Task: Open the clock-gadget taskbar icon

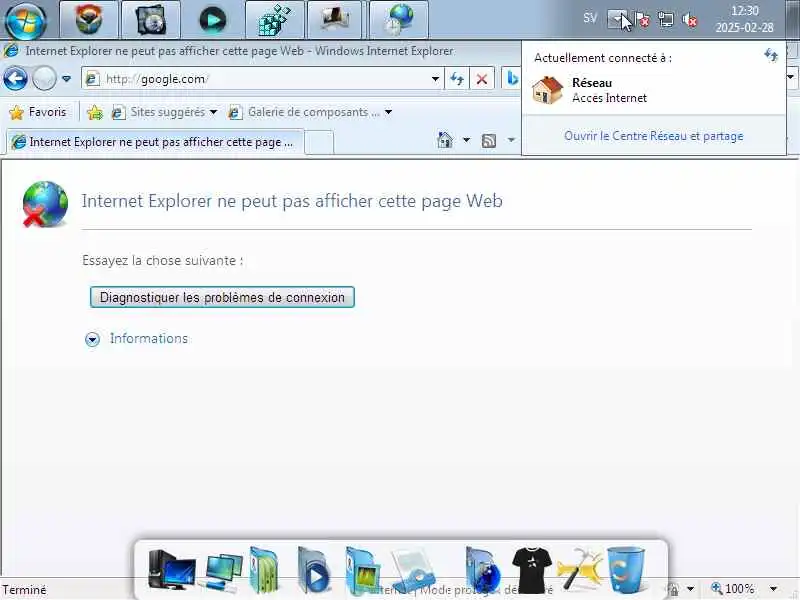Action: click(151, 19)
